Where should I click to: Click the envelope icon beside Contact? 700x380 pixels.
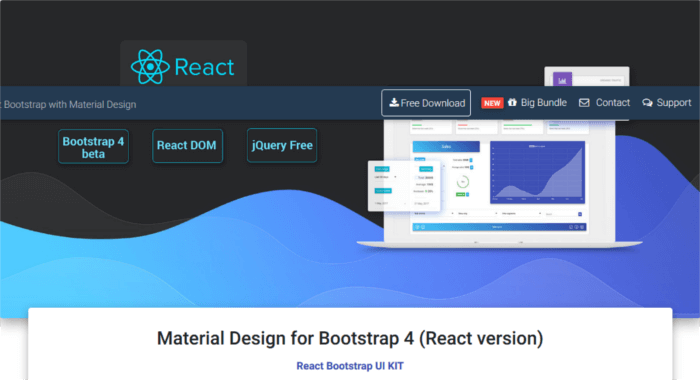tap(584, 103)
